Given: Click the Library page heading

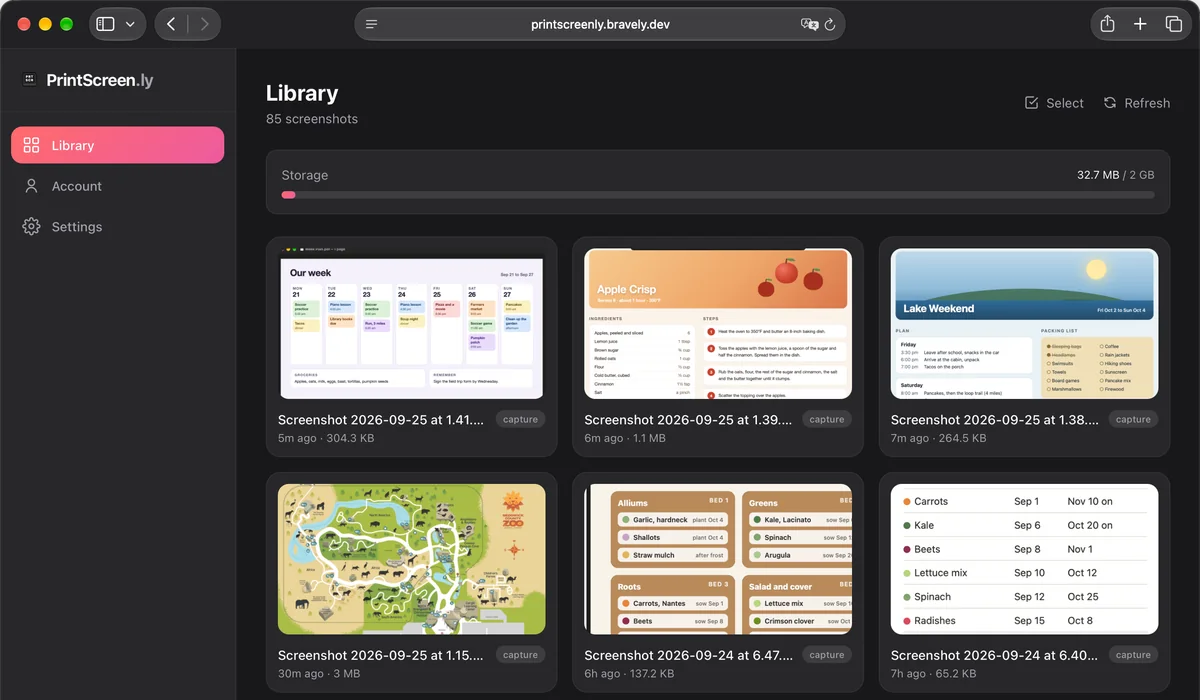Looking at the screenshot, I should [x=302, y=93].
